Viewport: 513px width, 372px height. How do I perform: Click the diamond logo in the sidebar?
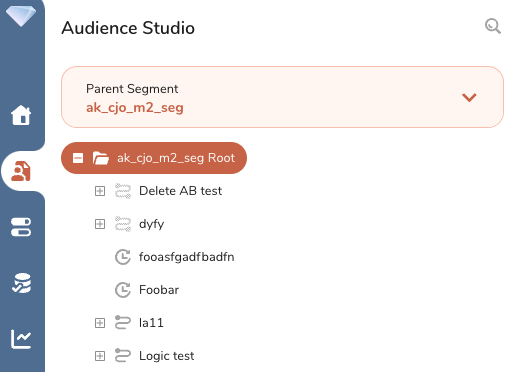21,16
